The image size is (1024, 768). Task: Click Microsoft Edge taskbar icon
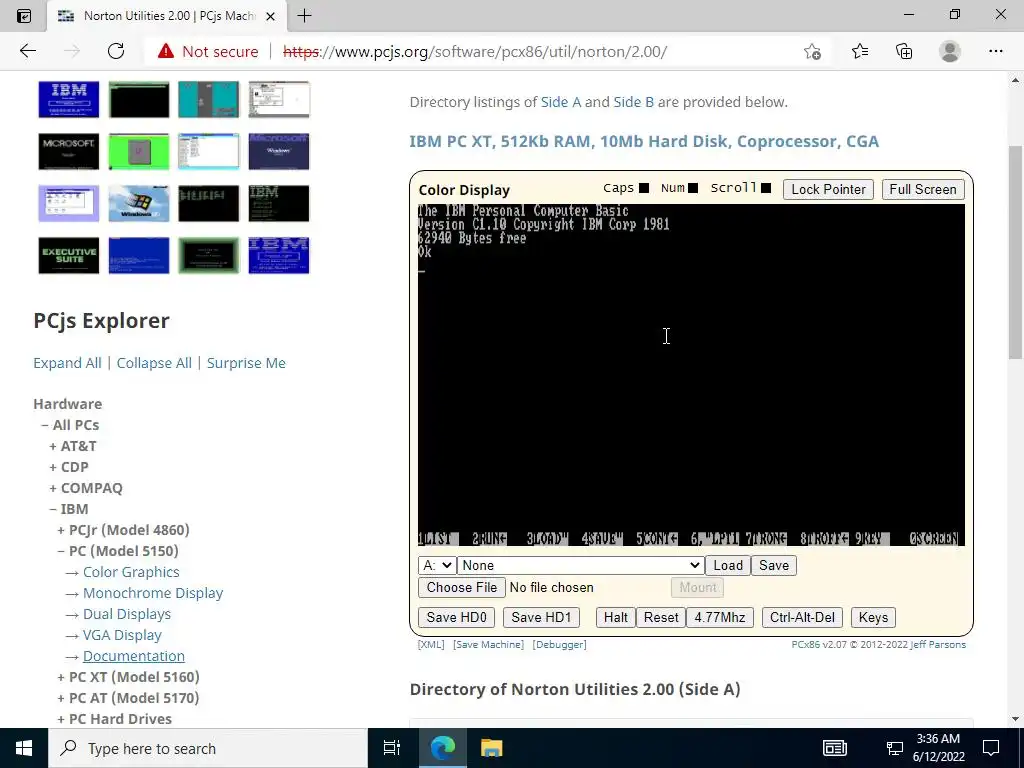point(442,748)
